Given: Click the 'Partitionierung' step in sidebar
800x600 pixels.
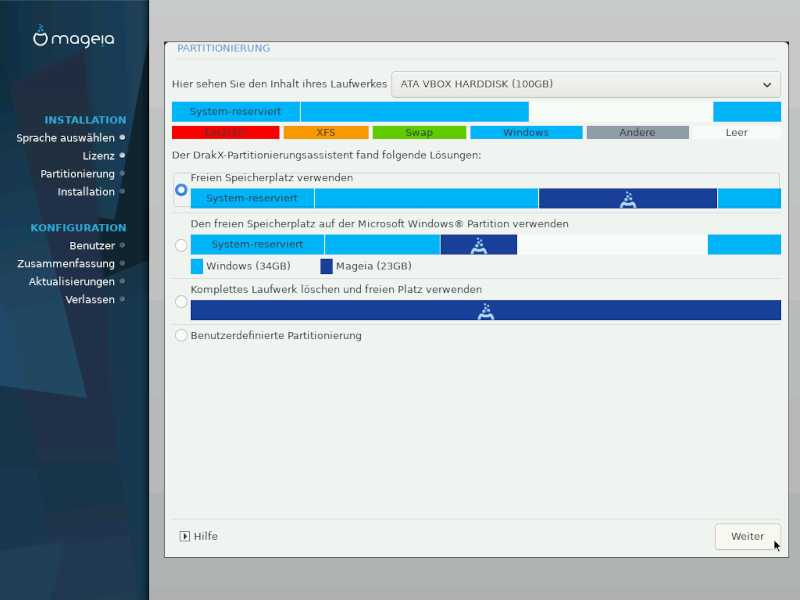Looking at the screenshot, I should (77, 174).
